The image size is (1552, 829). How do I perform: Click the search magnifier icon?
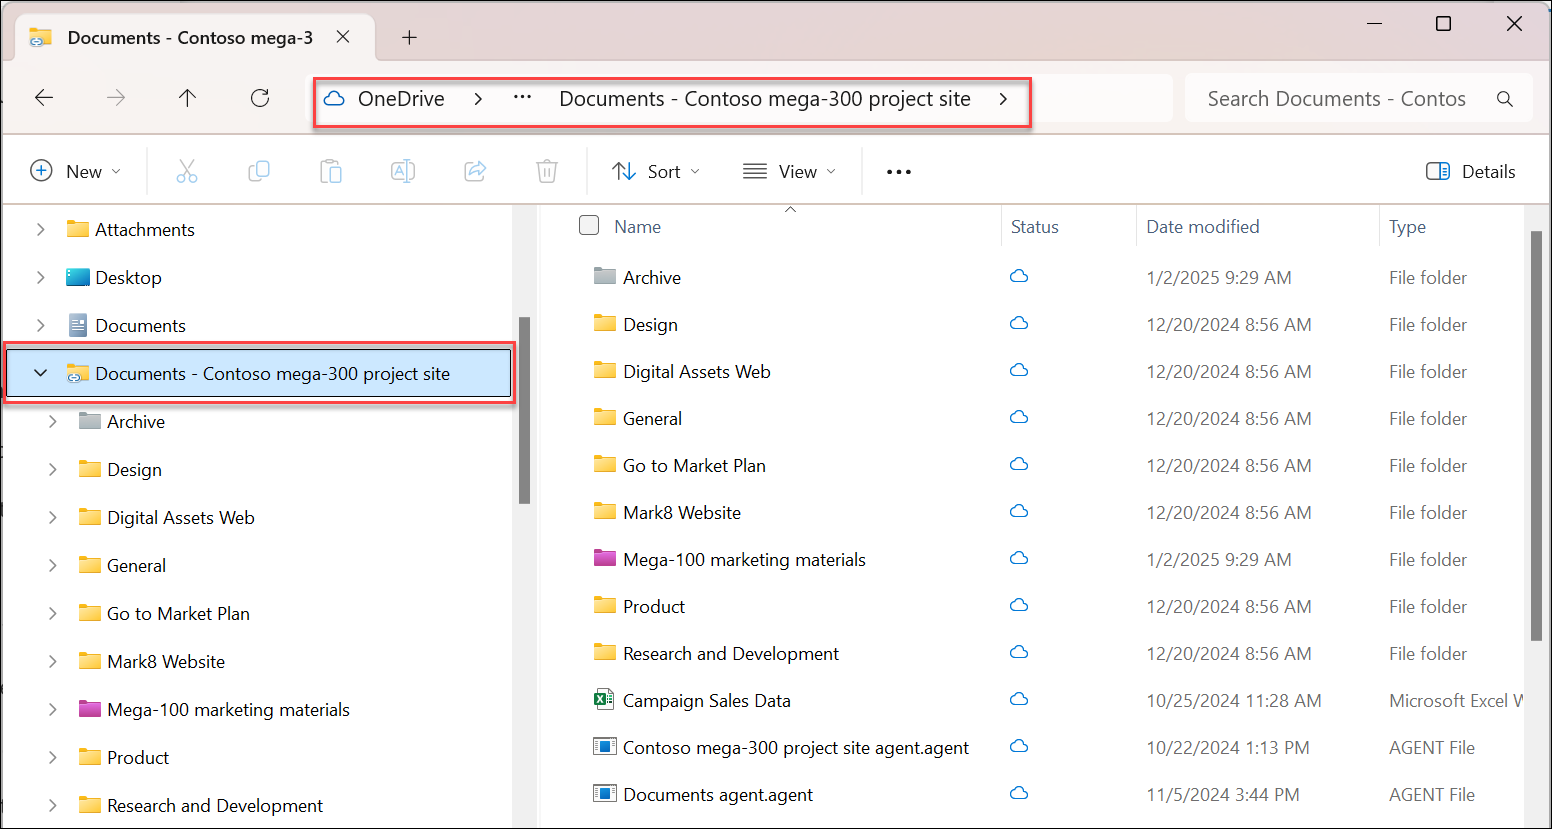tap(1505, 98)
